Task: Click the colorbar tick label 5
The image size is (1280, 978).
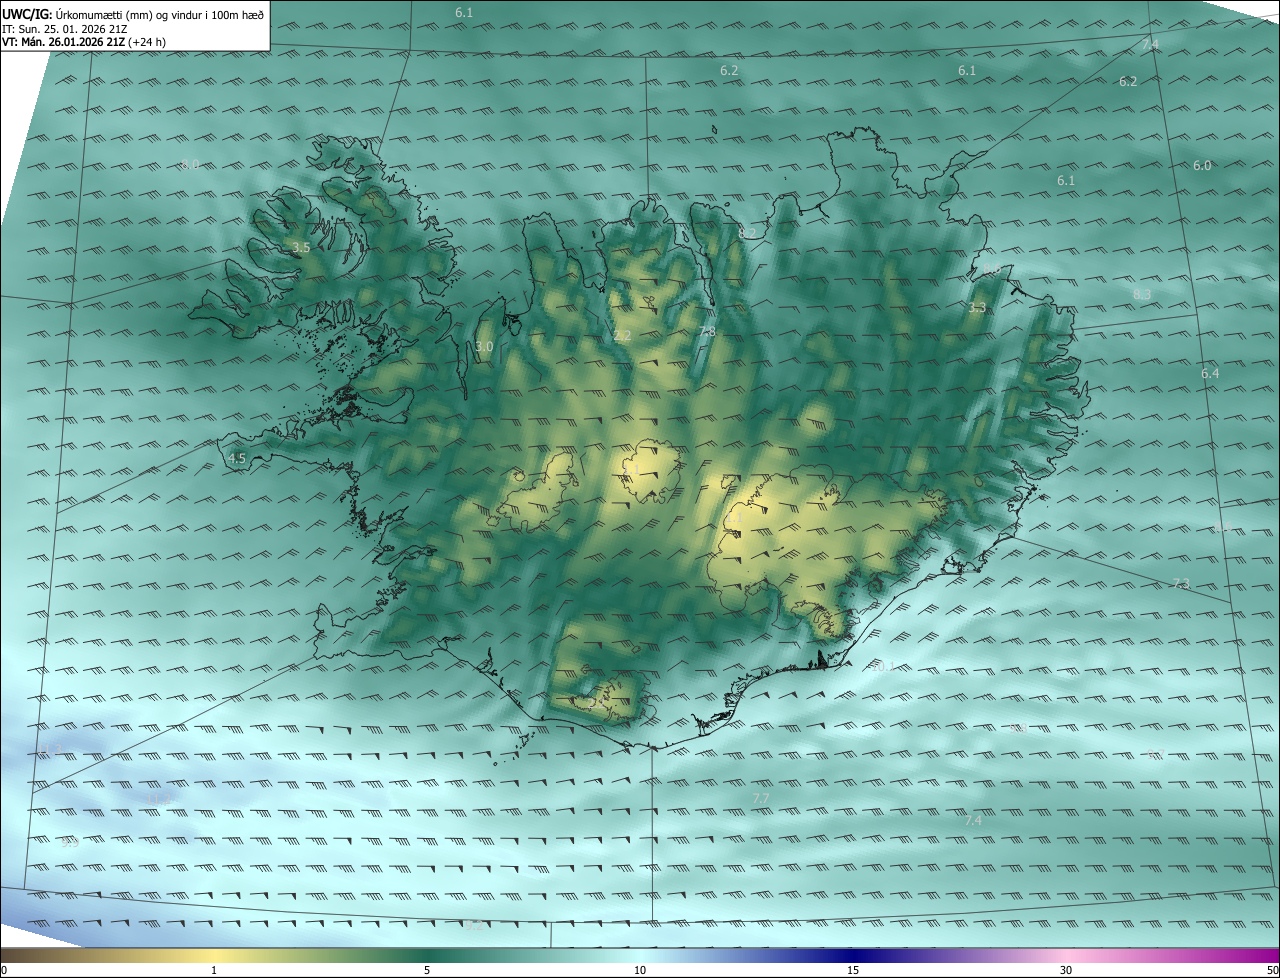Action: pyautogui.click(x=427, y=970)
